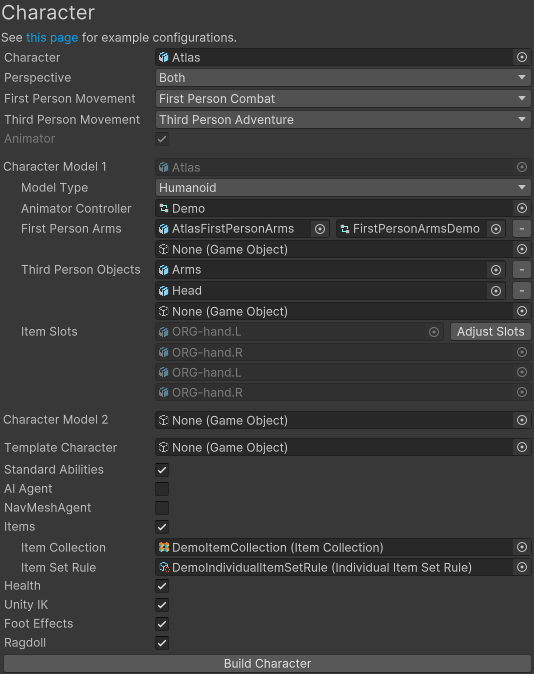Open the First Person Movement dropdown
The width and height of the screenshot is (534, 674).
[343, 99]
